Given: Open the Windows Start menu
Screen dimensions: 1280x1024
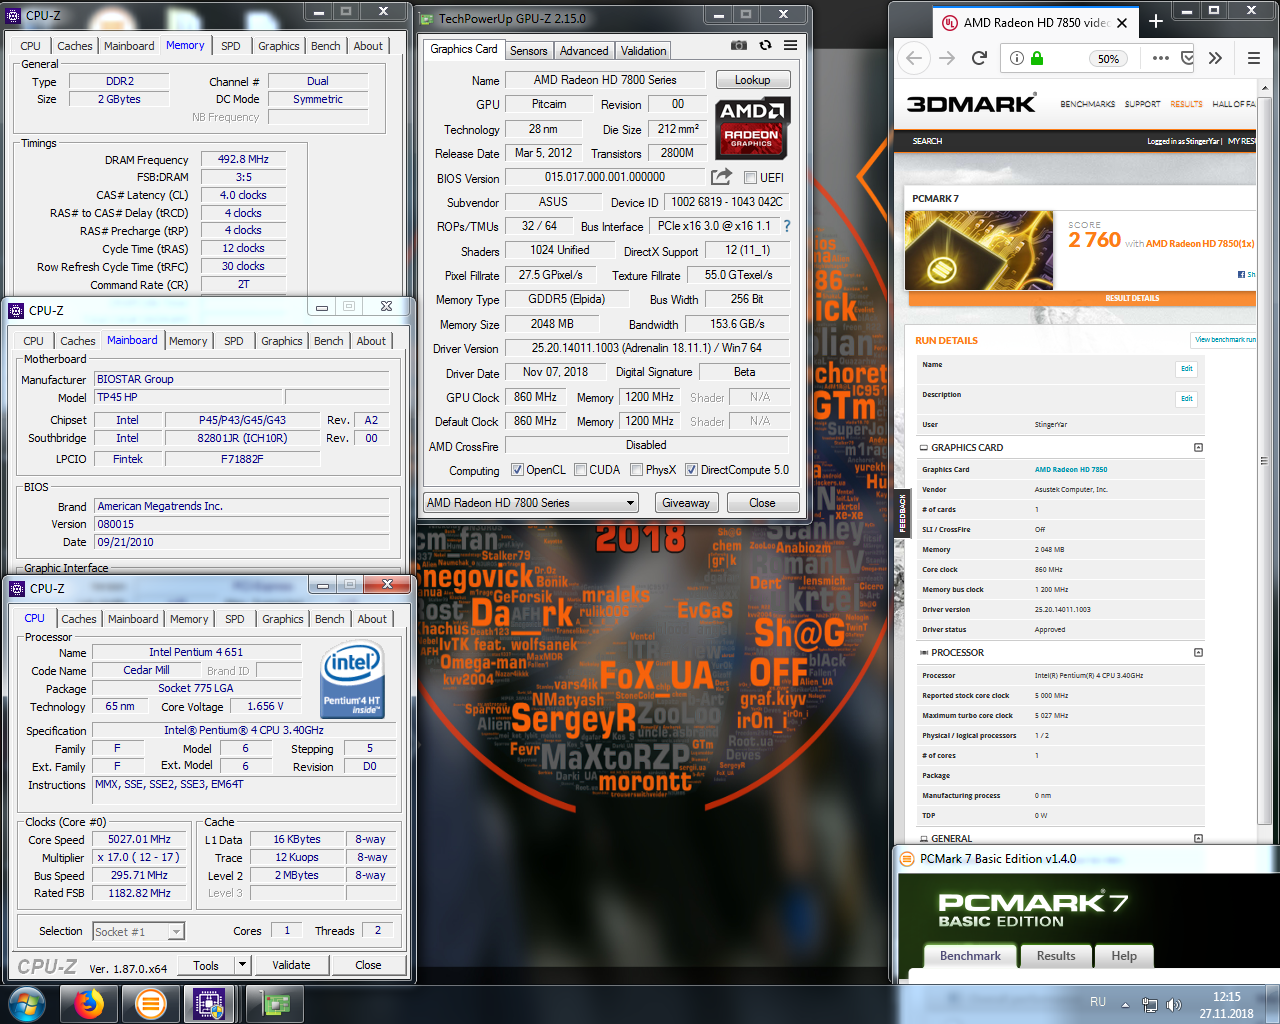Looking at the screenshot, I should point(27,1004).
